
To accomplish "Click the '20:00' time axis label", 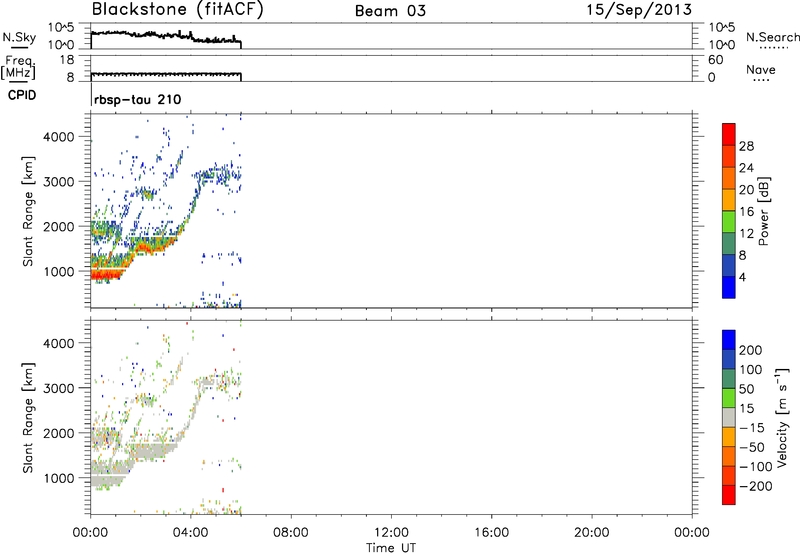I will (x=591, y=533).
